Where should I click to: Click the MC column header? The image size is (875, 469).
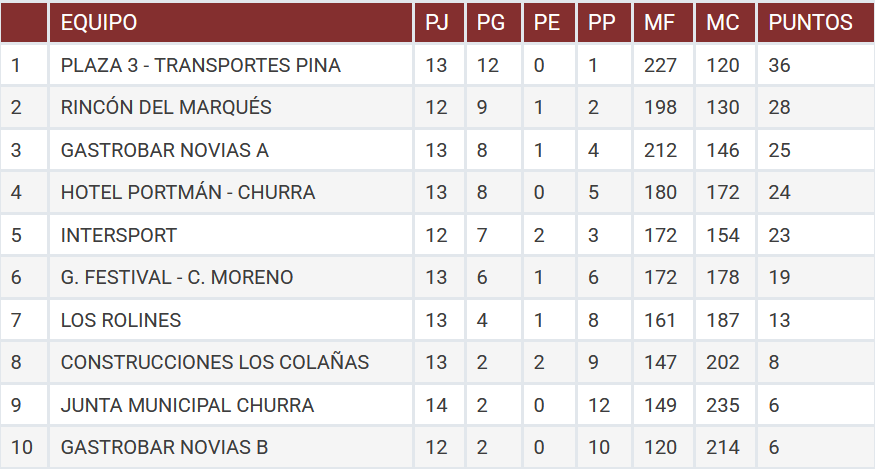725,22
